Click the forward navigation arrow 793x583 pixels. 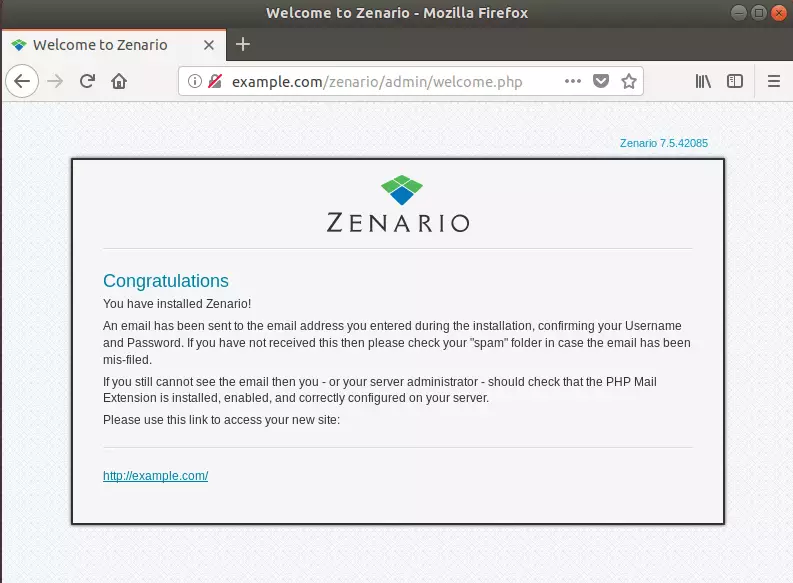pos(55,81)
